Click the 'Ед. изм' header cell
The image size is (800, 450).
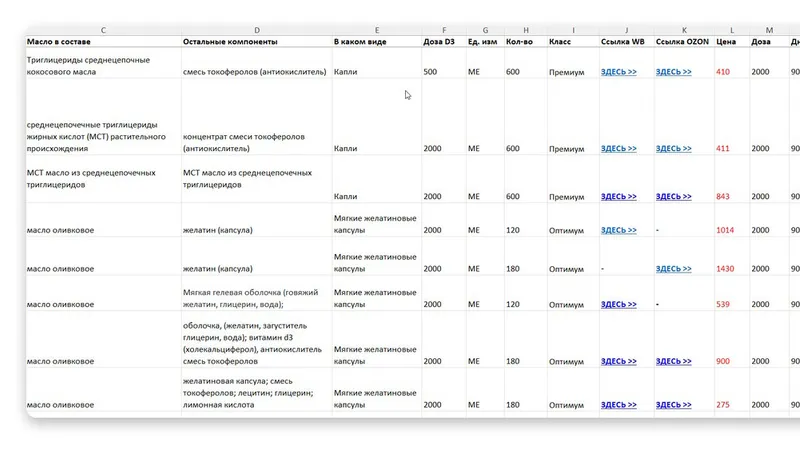485,42
